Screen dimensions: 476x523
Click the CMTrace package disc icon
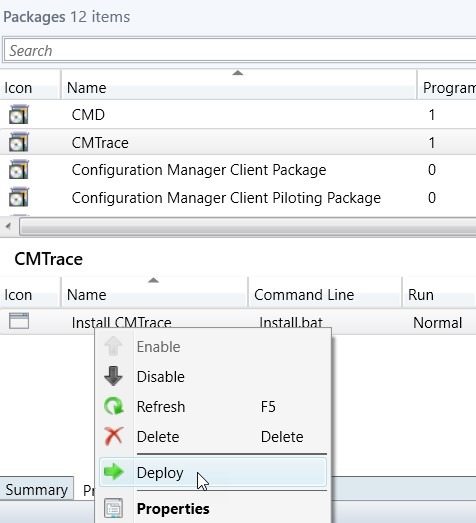coord(19,142)
